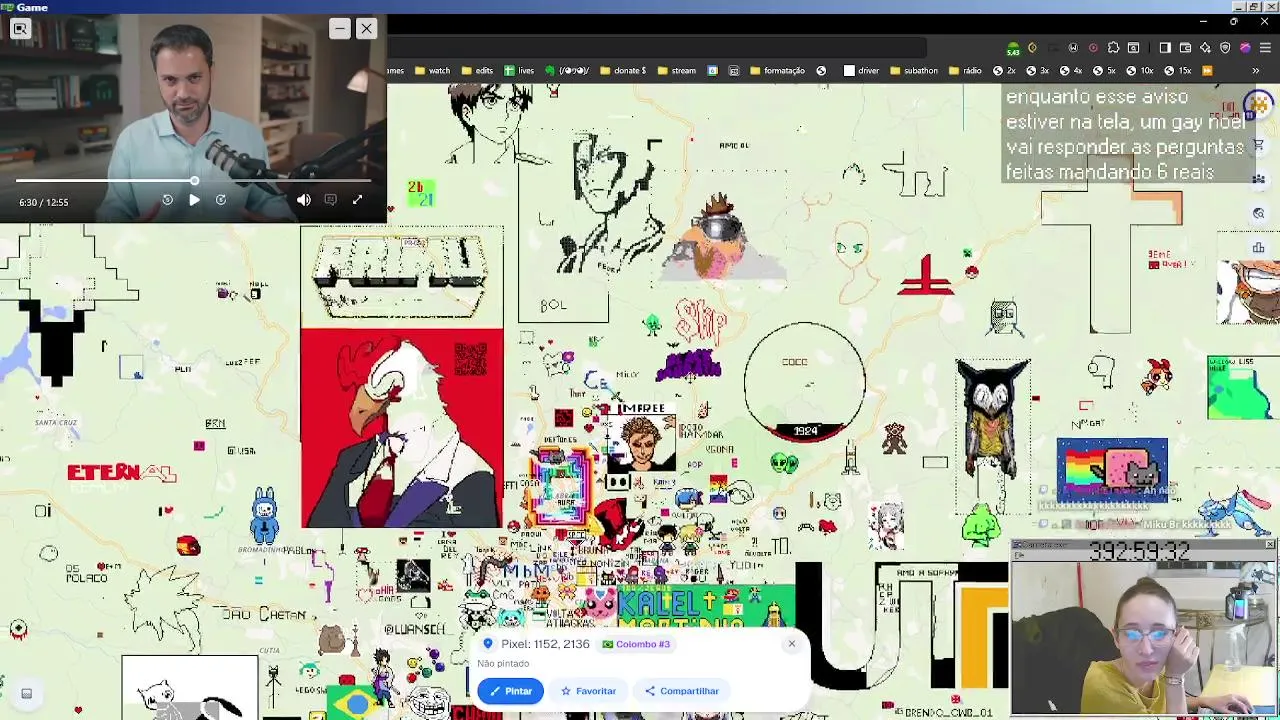1280x720 pixels.
Task: Expand the video player to fullscreen
Action: pos(357,200)
